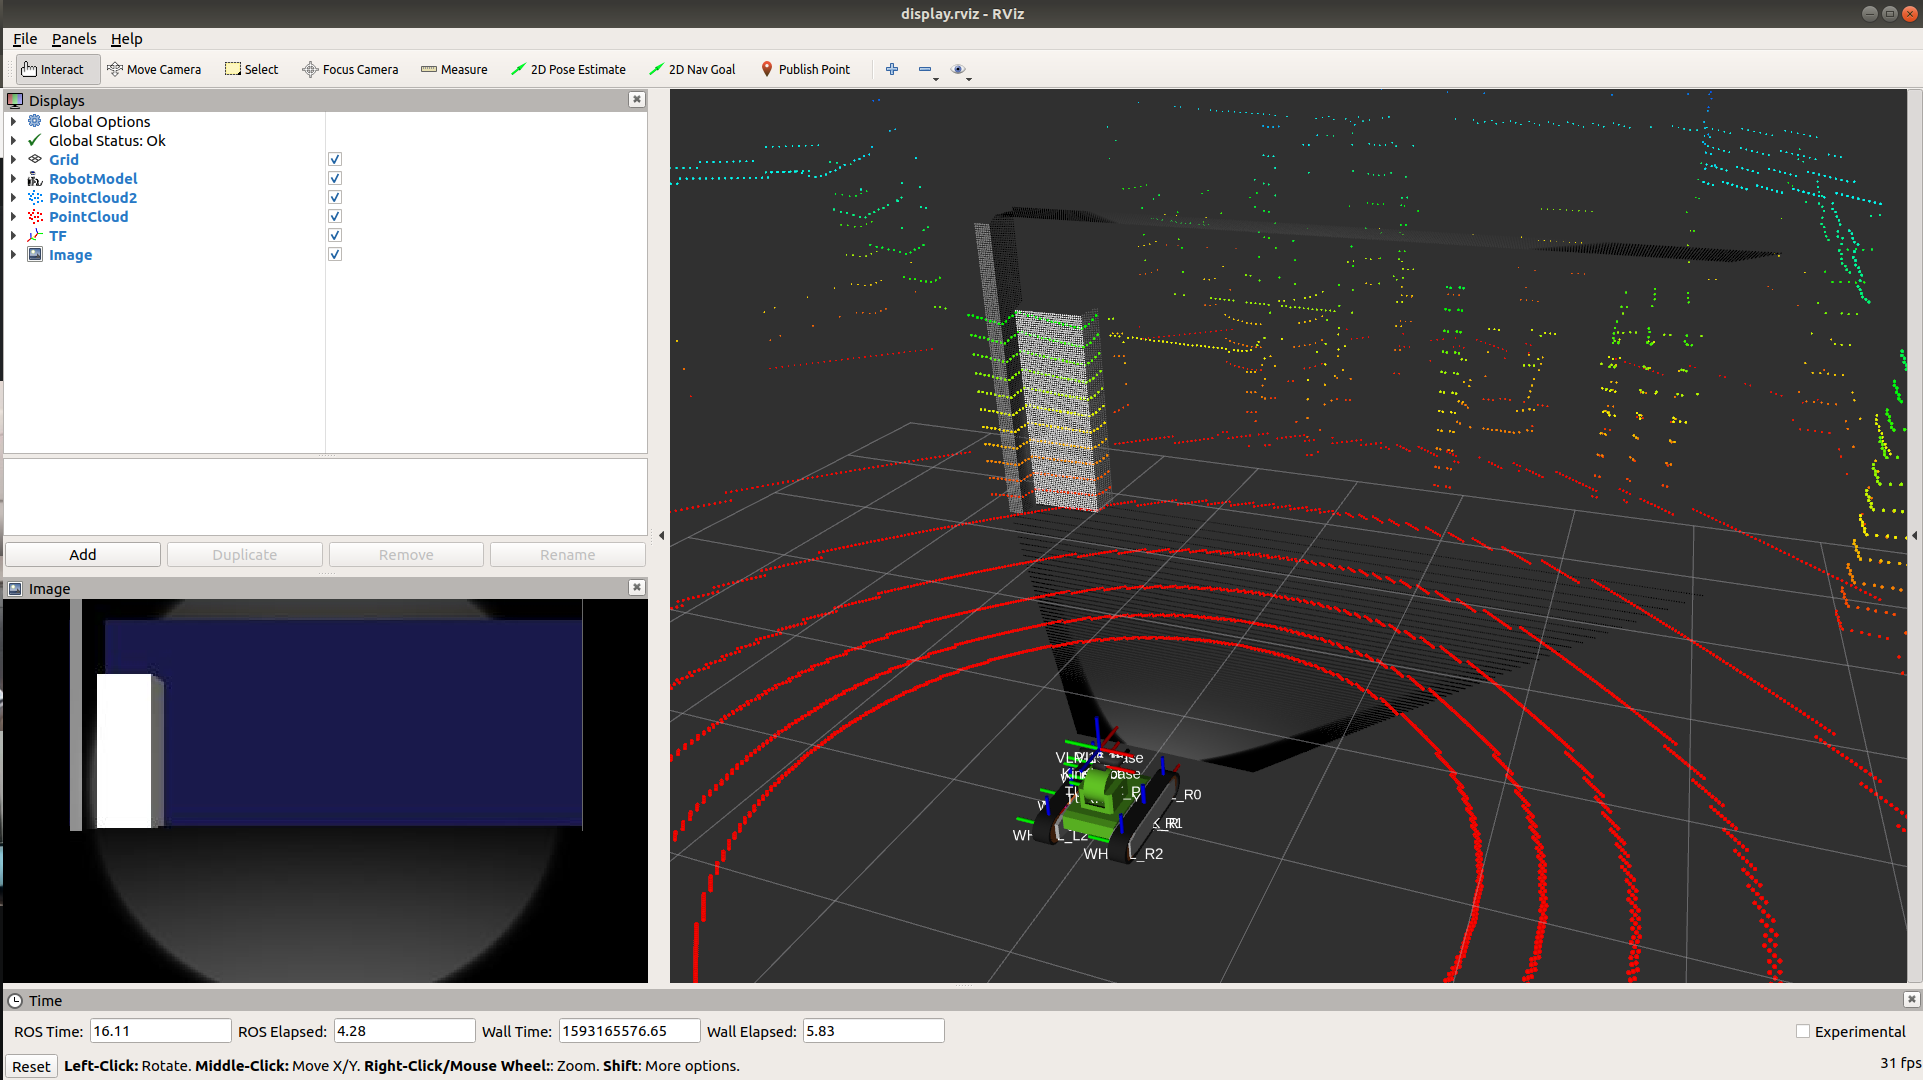Click the plus add-tool icon in toolbar
Screen dimensions: 1923x1080
(892, 69)
